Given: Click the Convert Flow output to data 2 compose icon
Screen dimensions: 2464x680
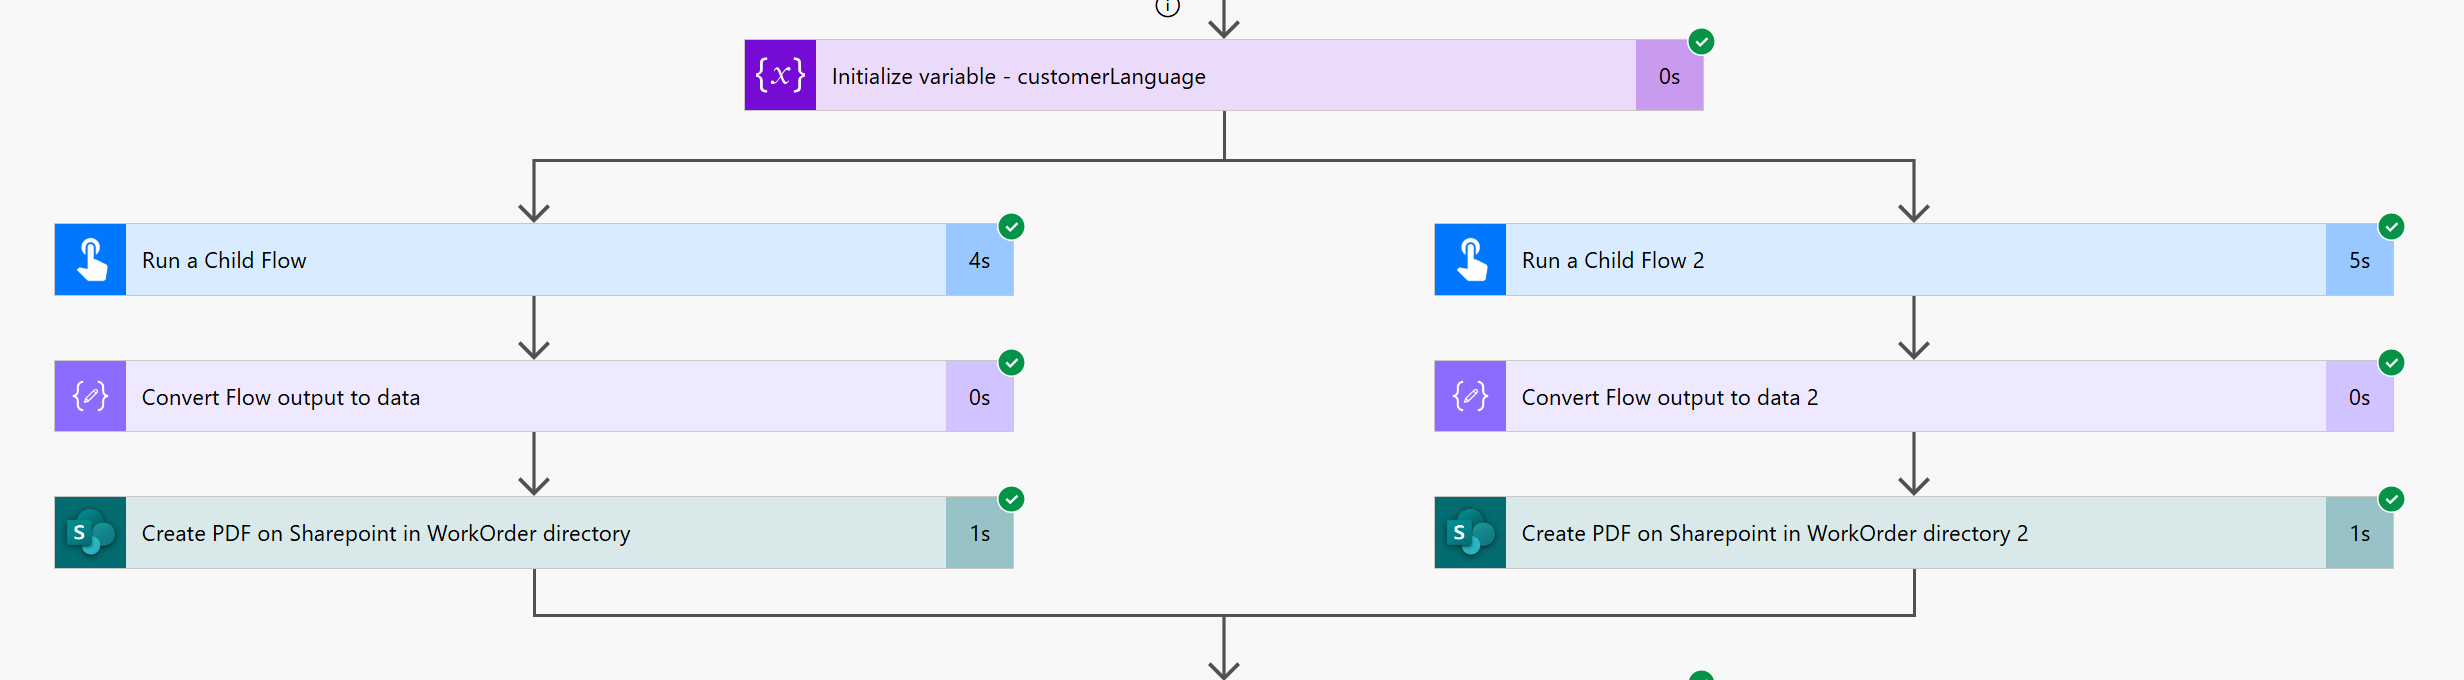Looking at the screenshot, I should click(x=1470, y=396).
